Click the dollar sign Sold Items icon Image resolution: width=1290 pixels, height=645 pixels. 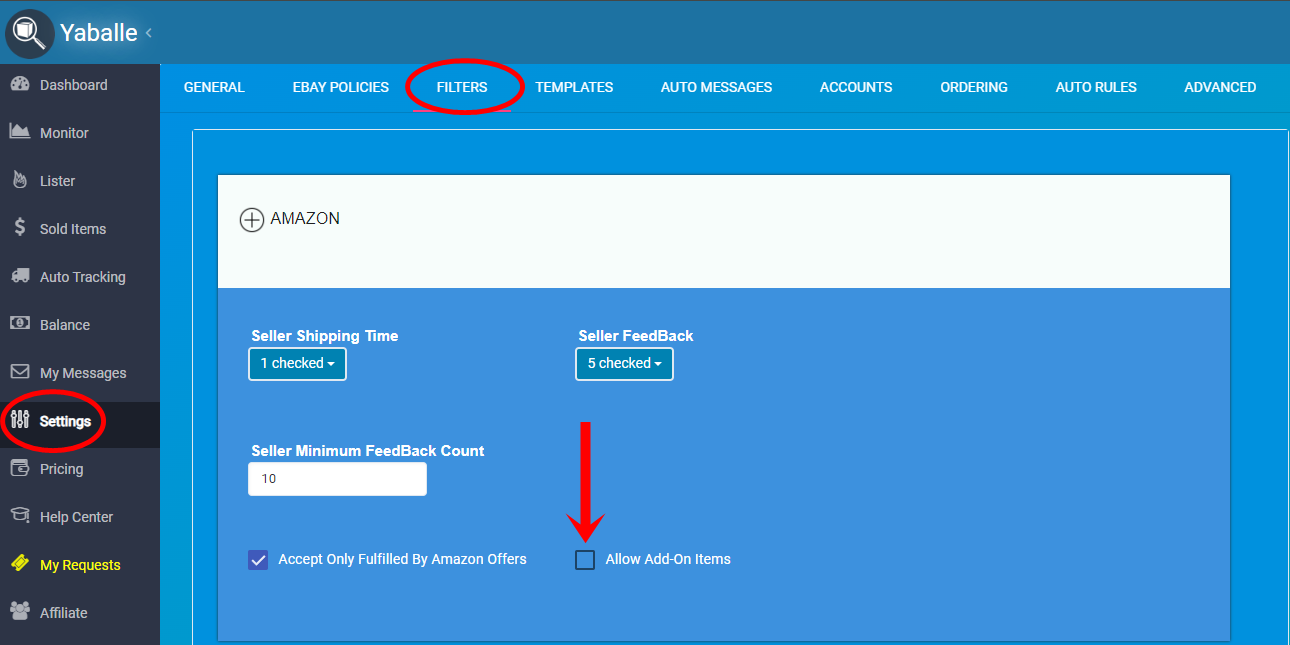click(x=20, y=228)
